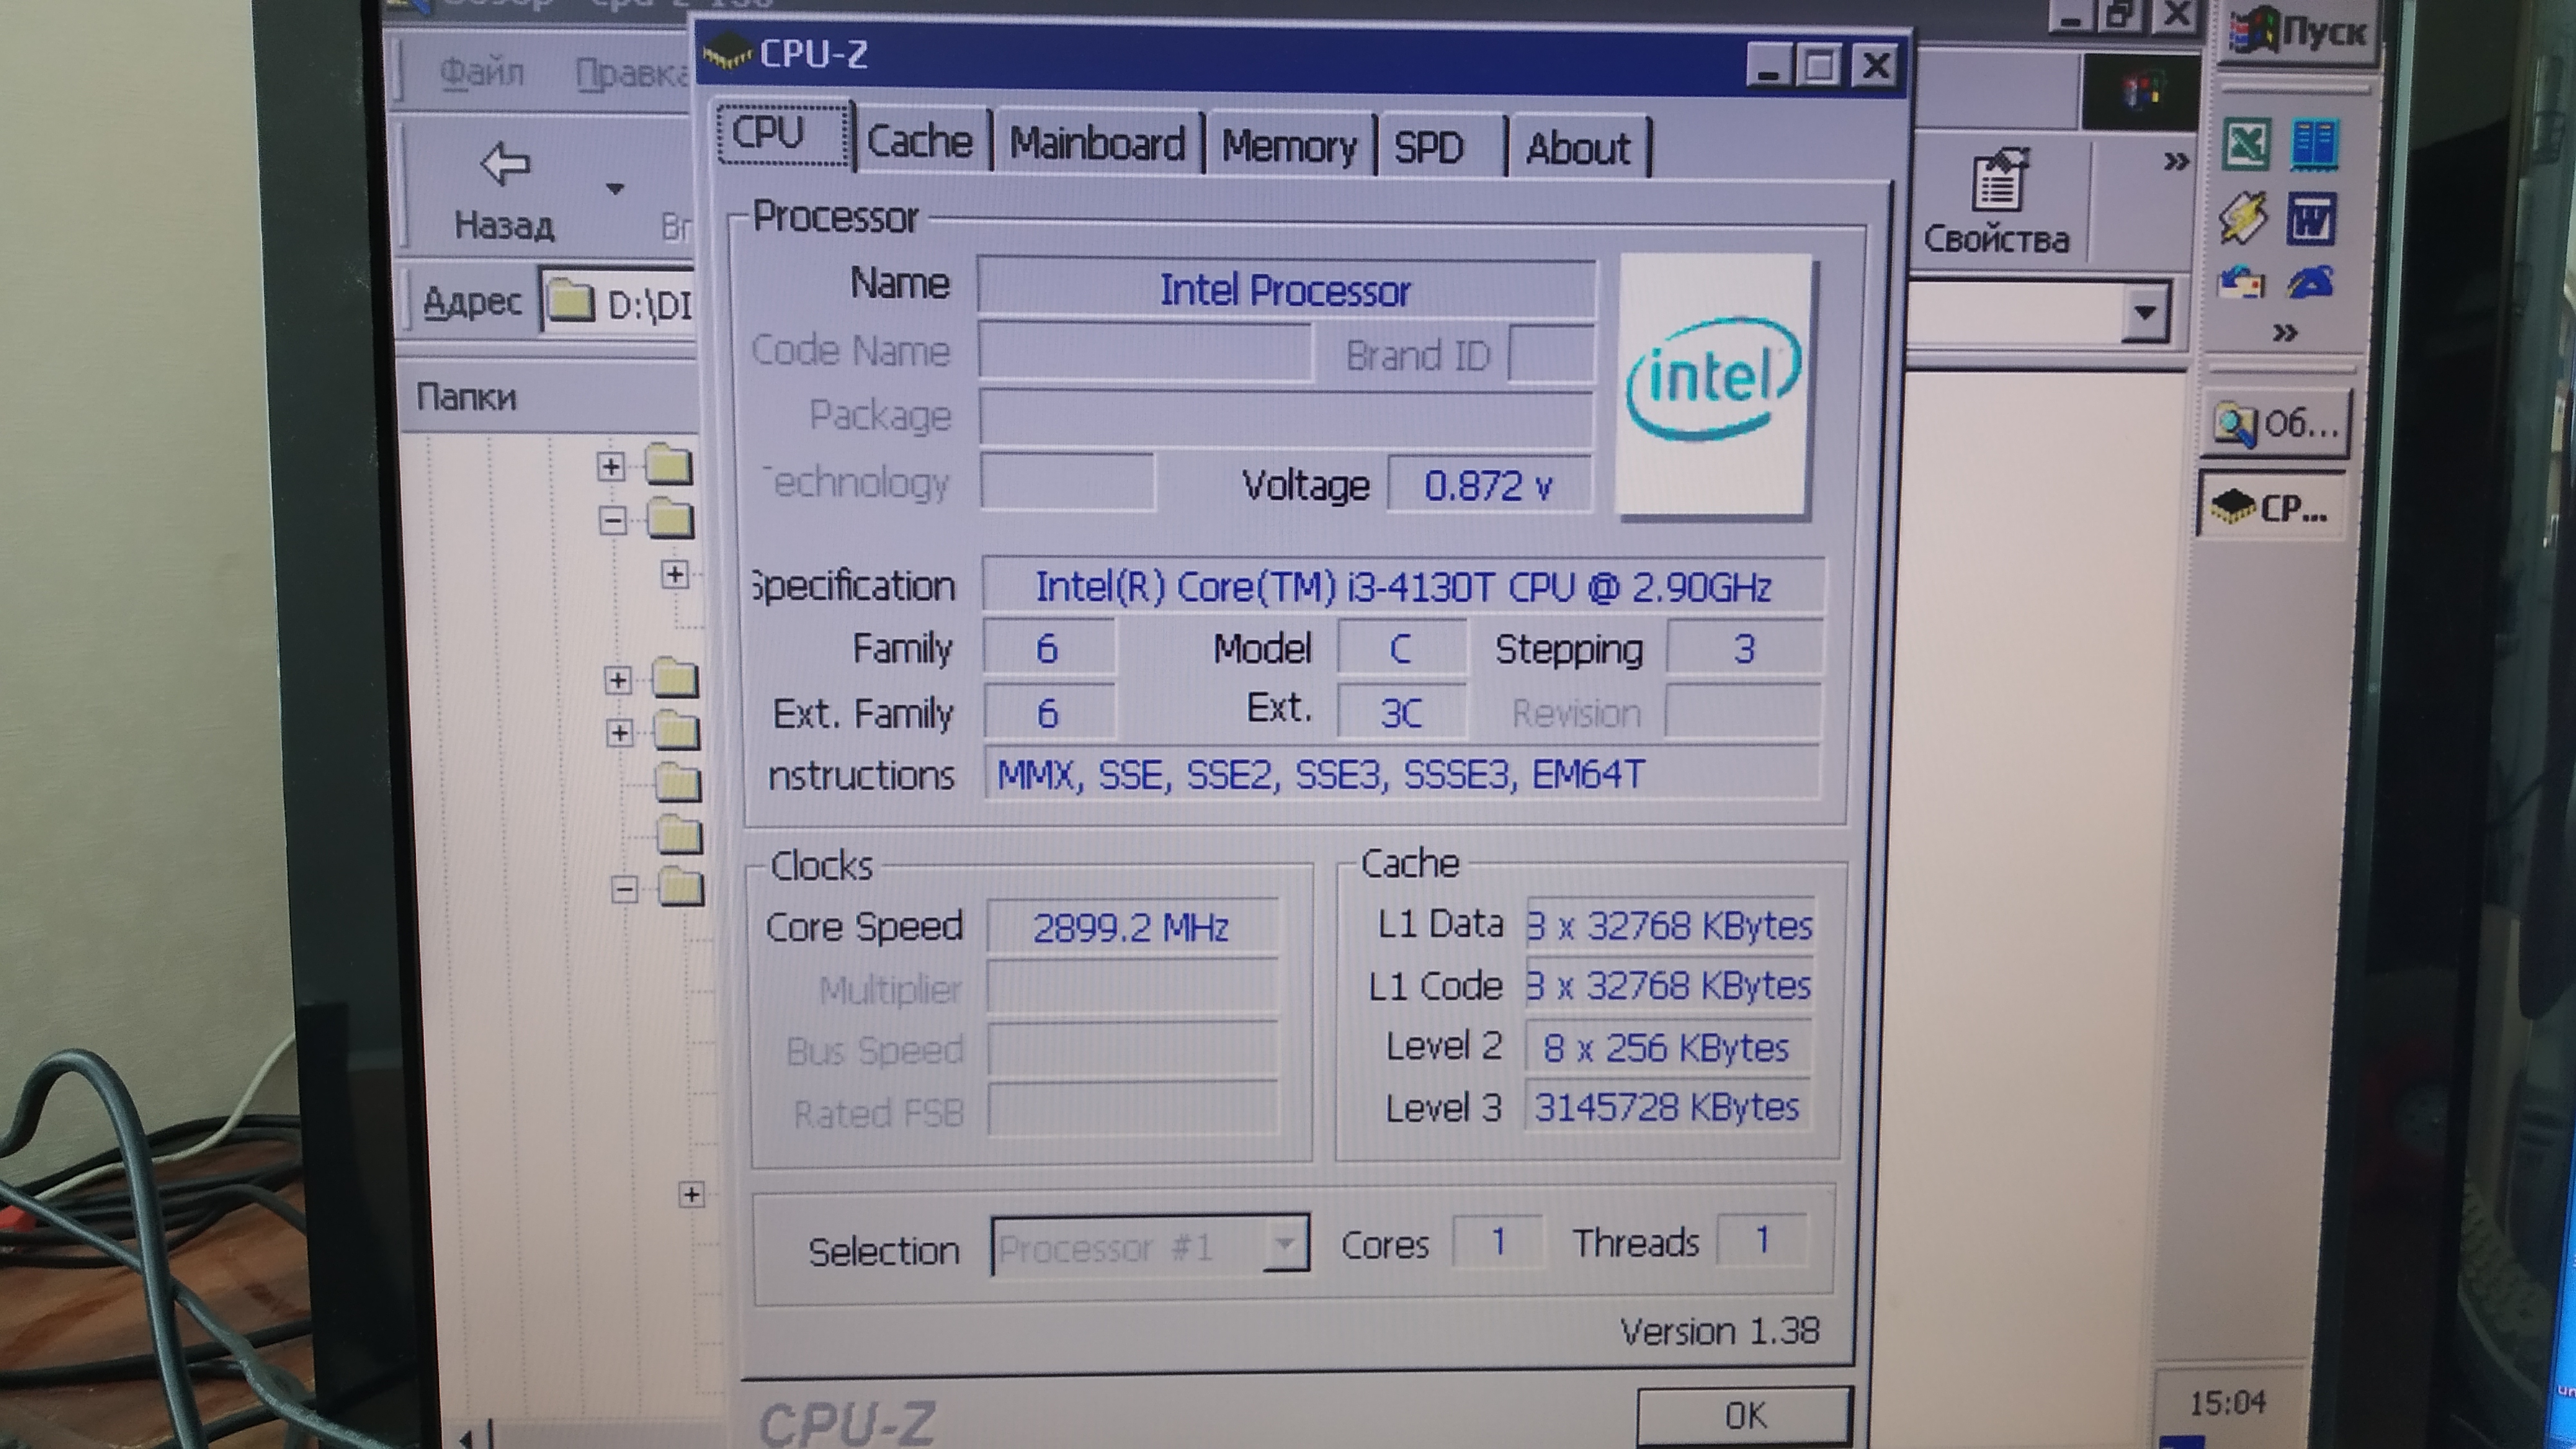Screen dimensions: 2576x1449
Task: Select the SPD tab
Action: click(1440, 148)
